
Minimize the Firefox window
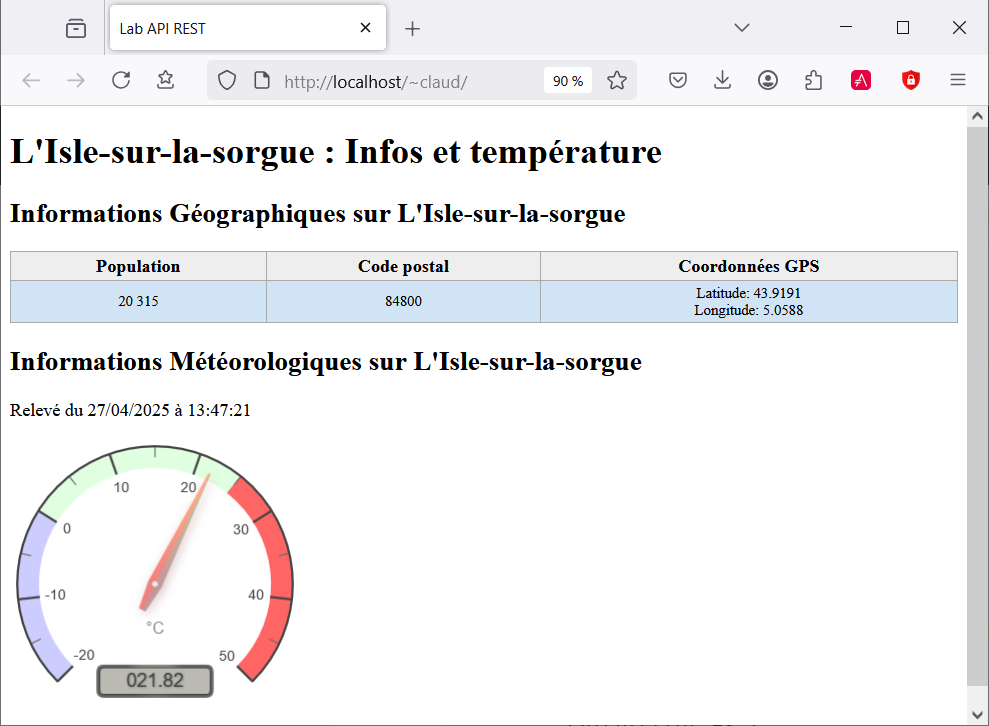846,28
